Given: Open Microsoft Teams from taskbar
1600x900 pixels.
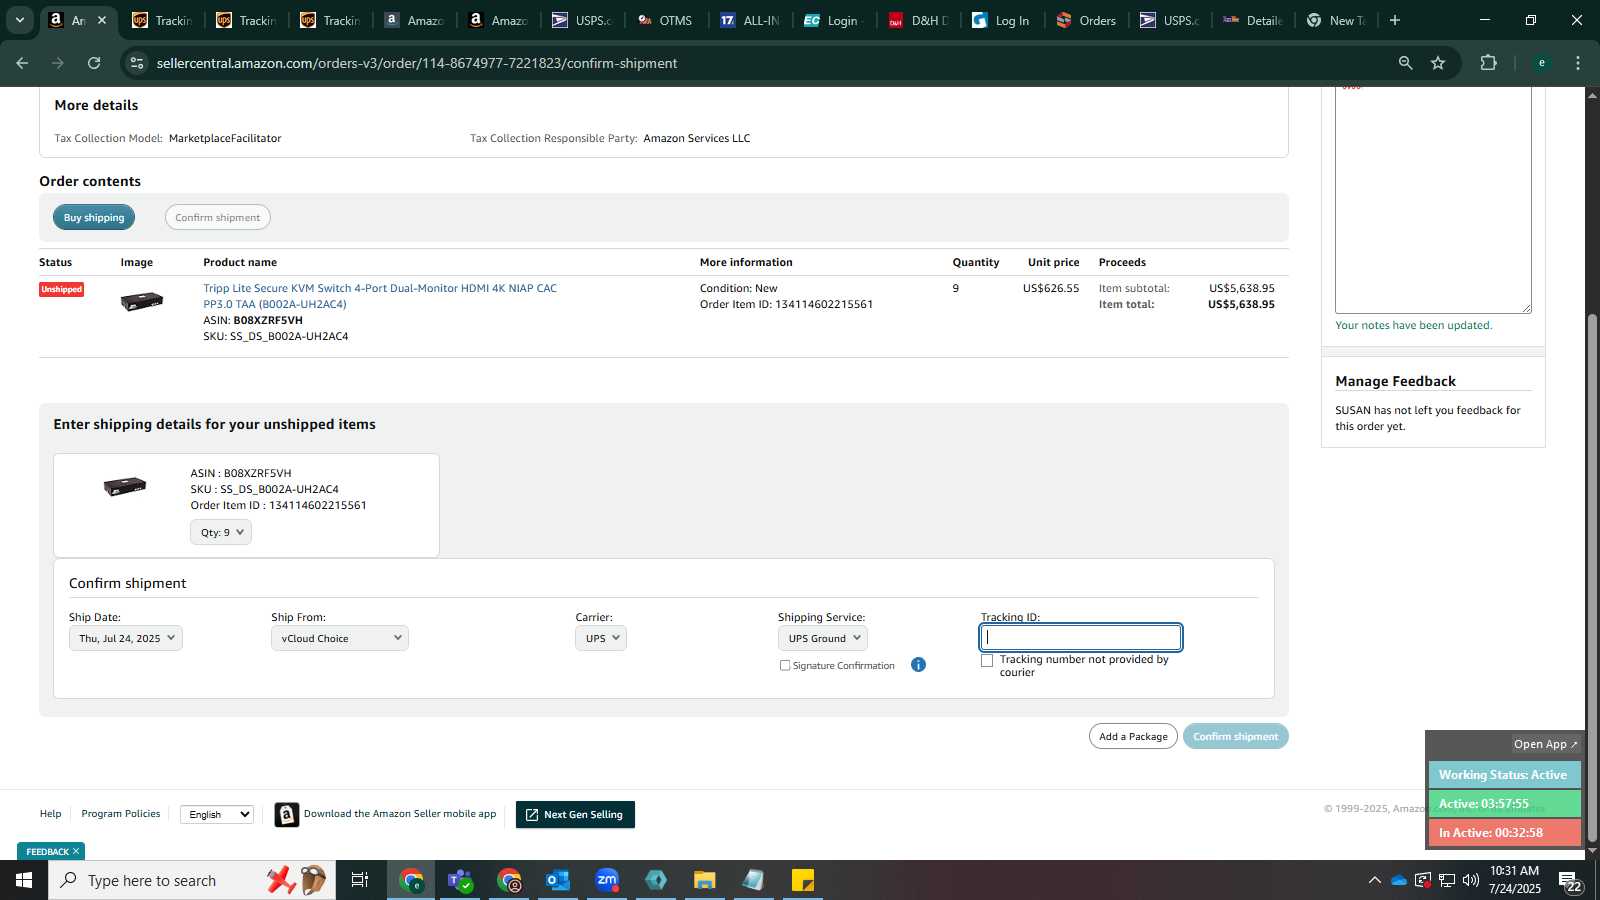Looking at the screenshot, I should click(x=460, y=880).
